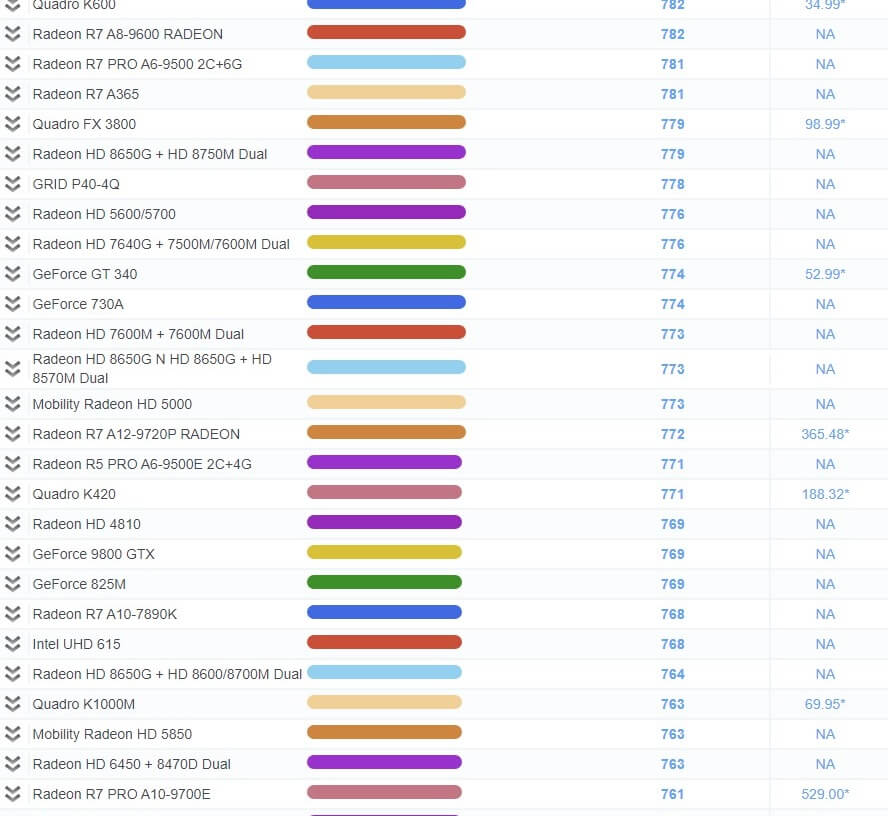Expand the GeForce 730A row chevron

click(12, 304)
